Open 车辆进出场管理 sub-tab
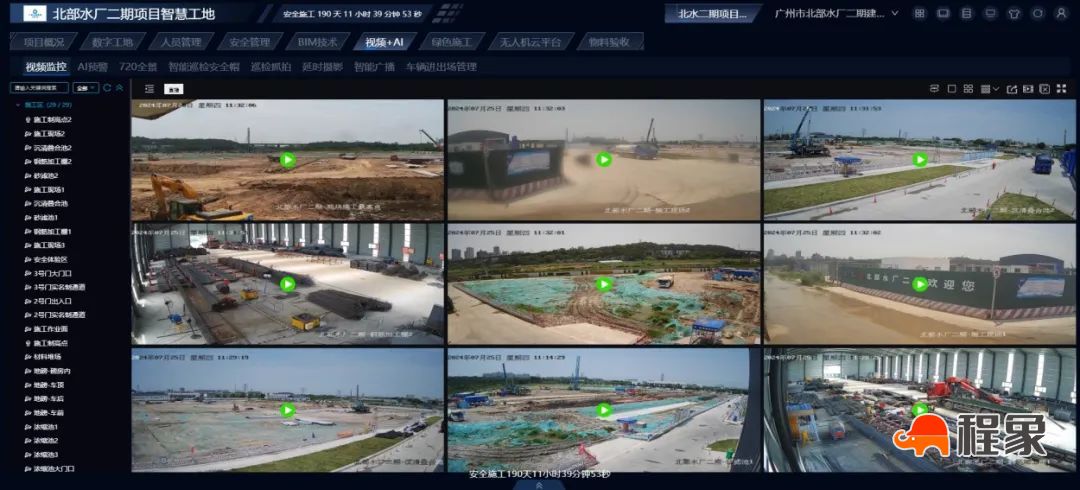1080x490 pixels. tap(441, 67)
